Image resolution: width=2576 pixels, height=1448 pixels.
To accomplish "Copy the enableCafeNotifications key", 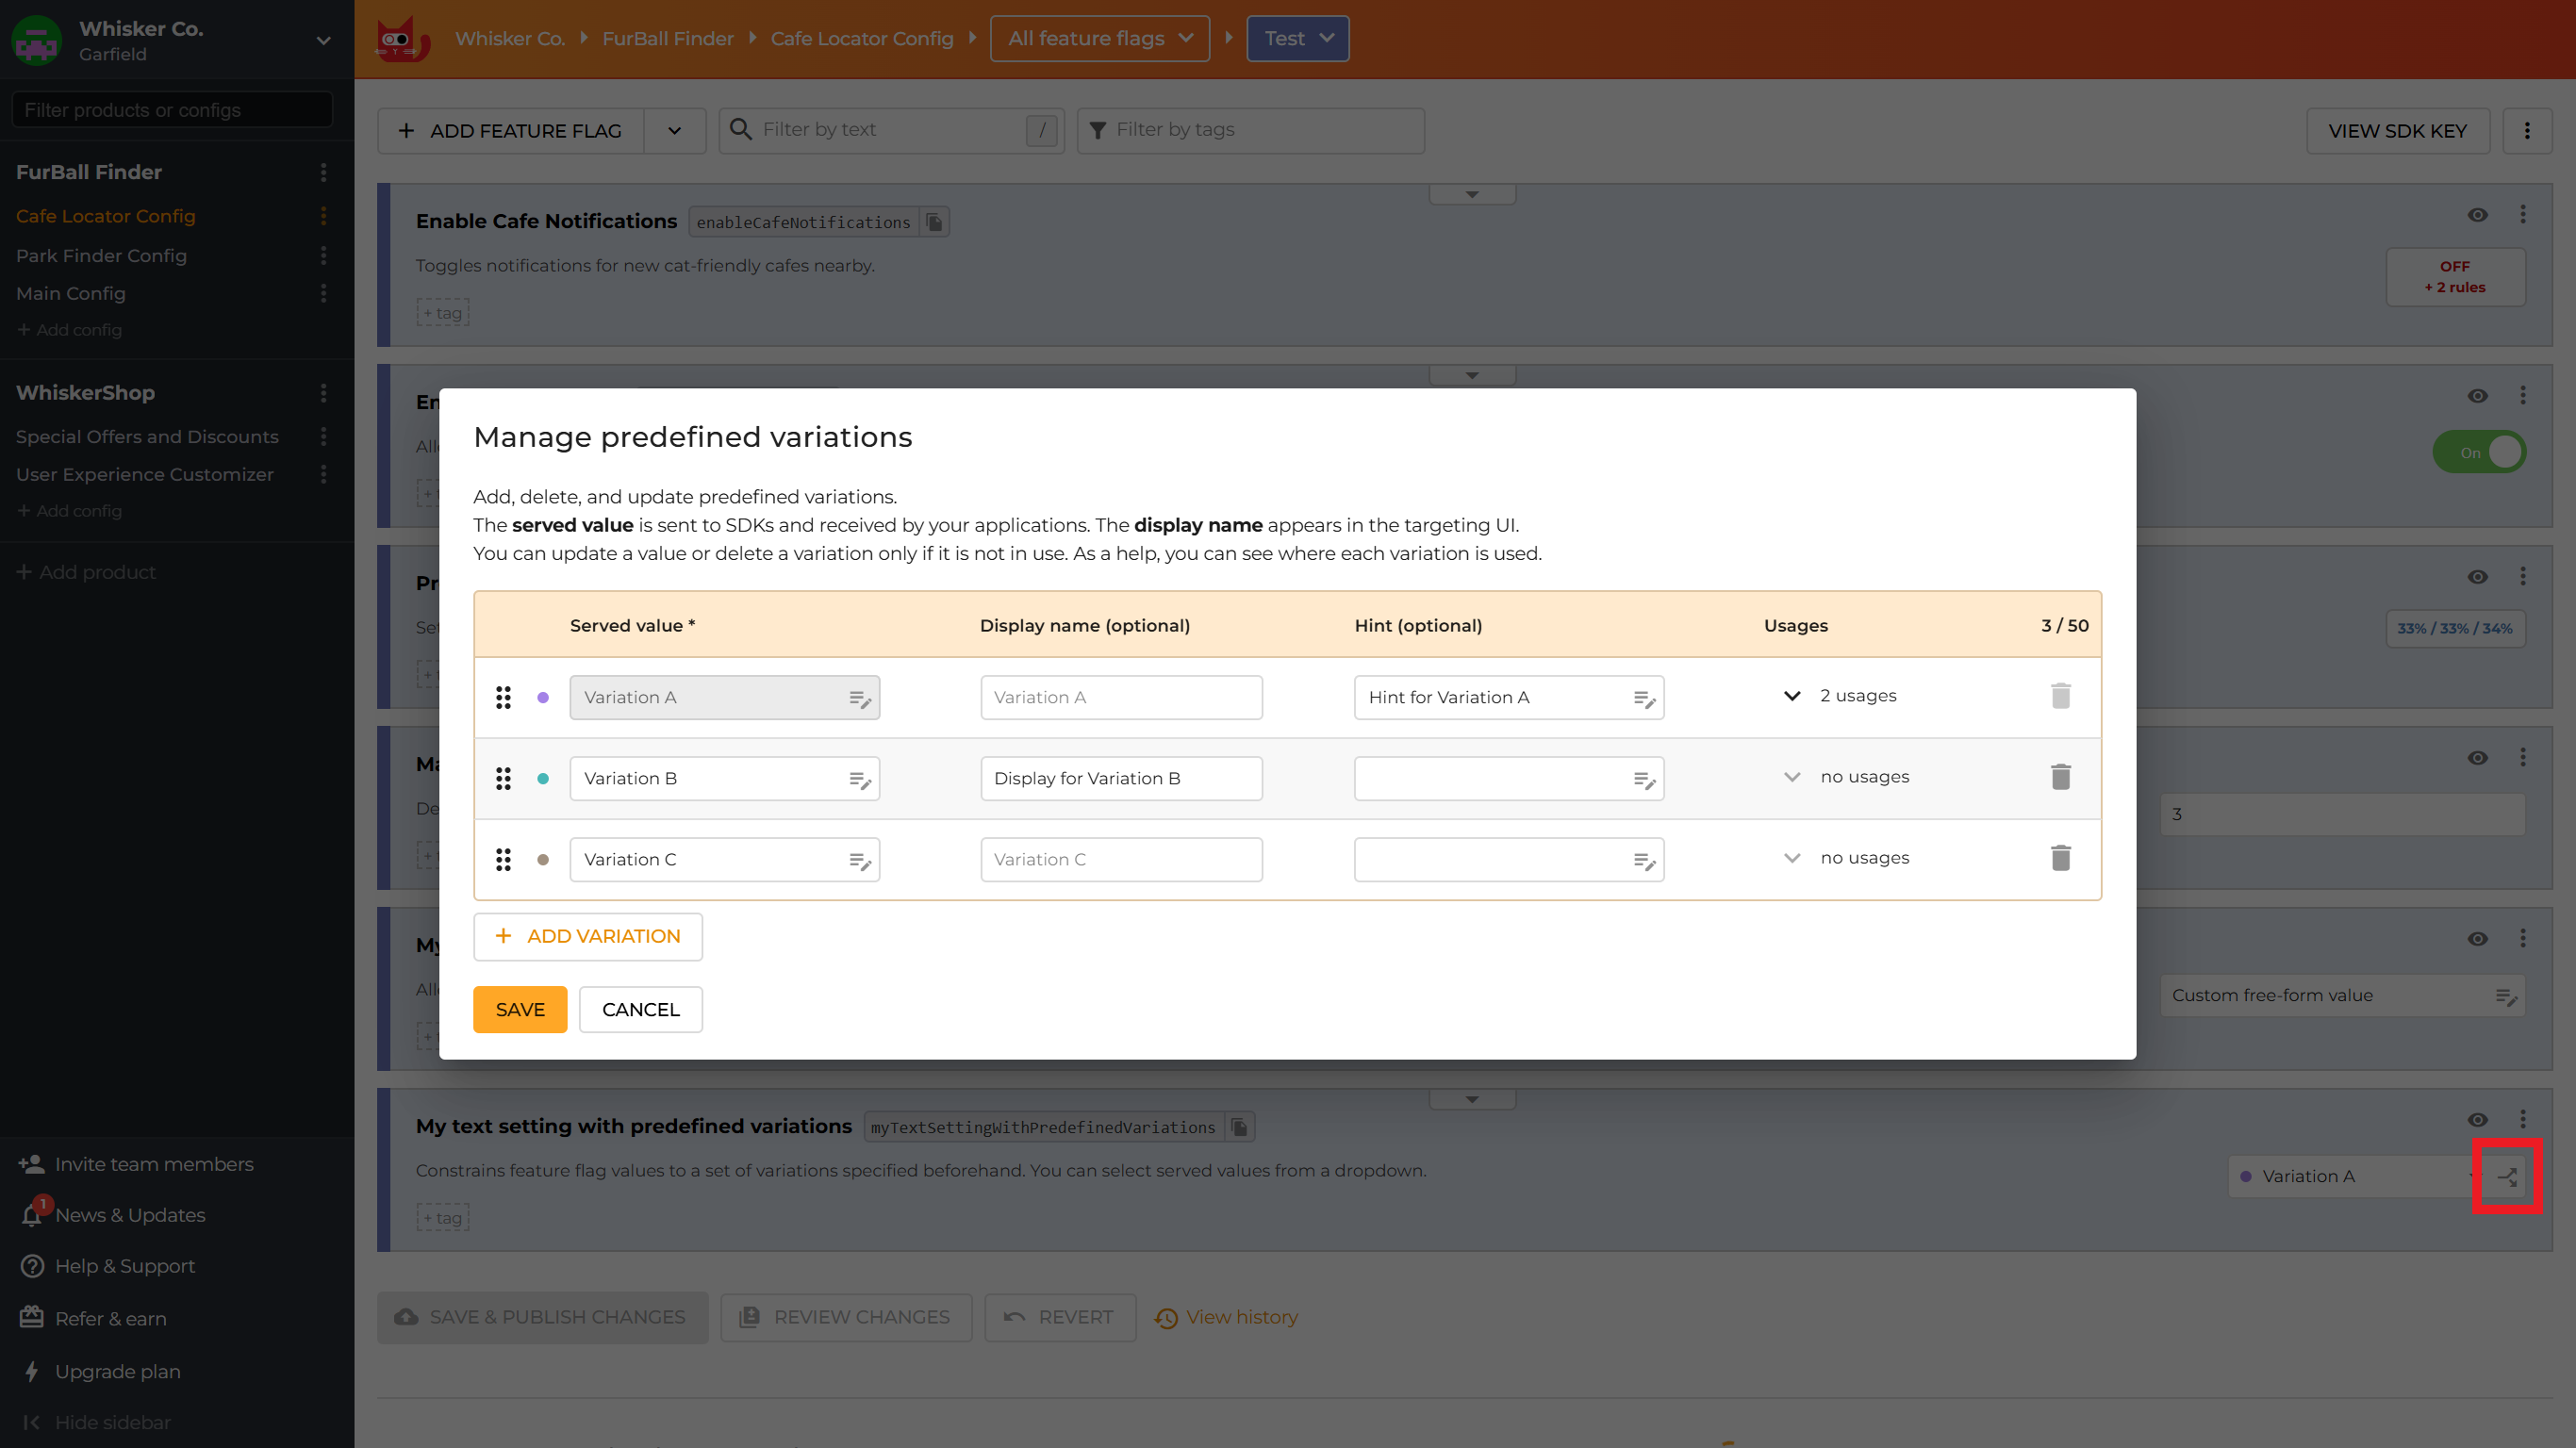I will coord(934,222).
